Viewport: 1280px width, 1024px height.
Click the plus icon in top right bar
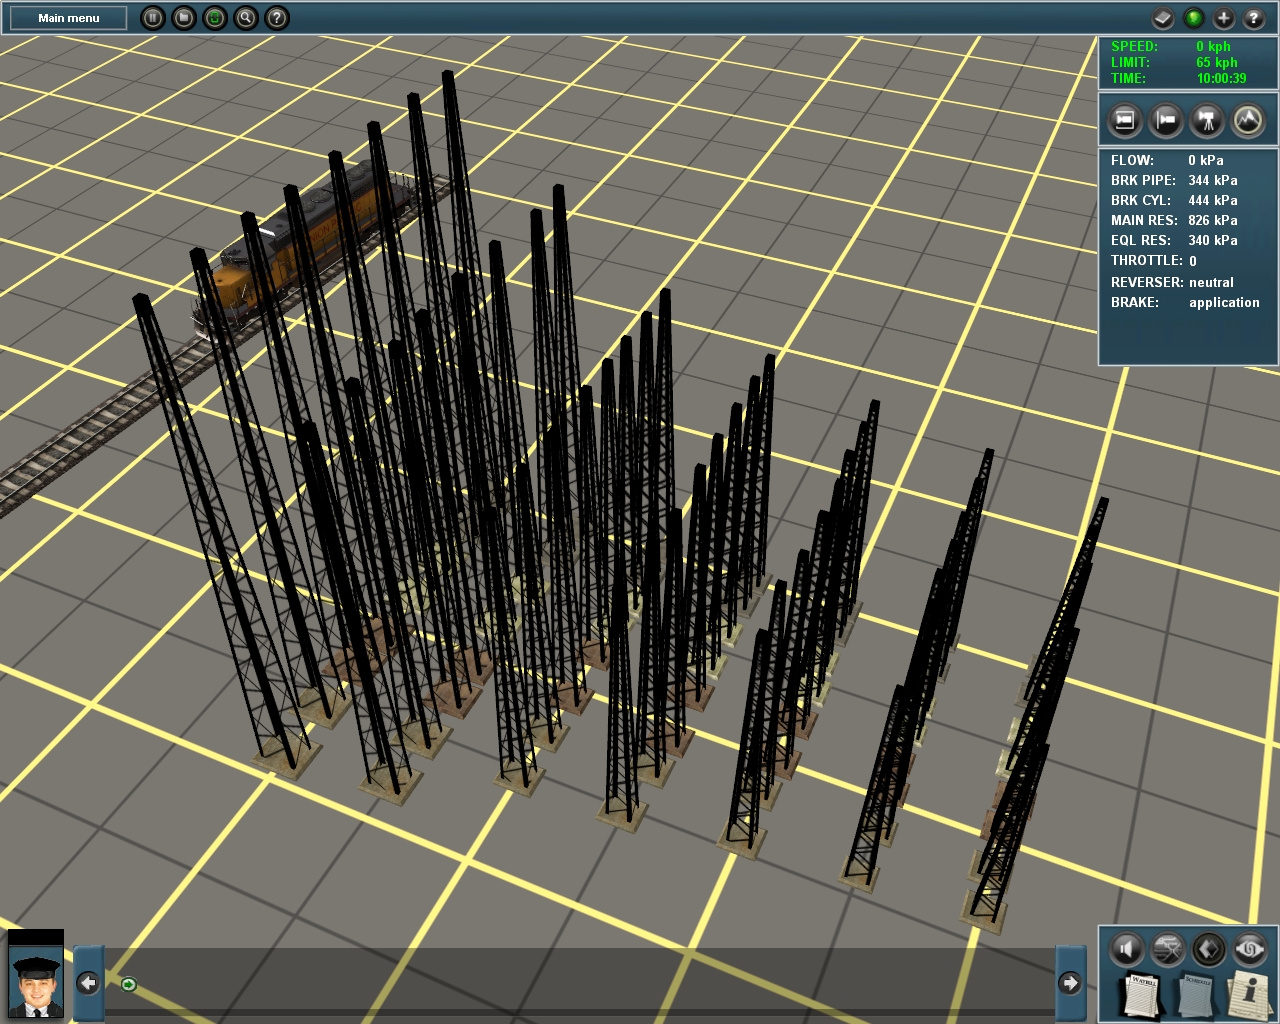[x=1224, y=18]
